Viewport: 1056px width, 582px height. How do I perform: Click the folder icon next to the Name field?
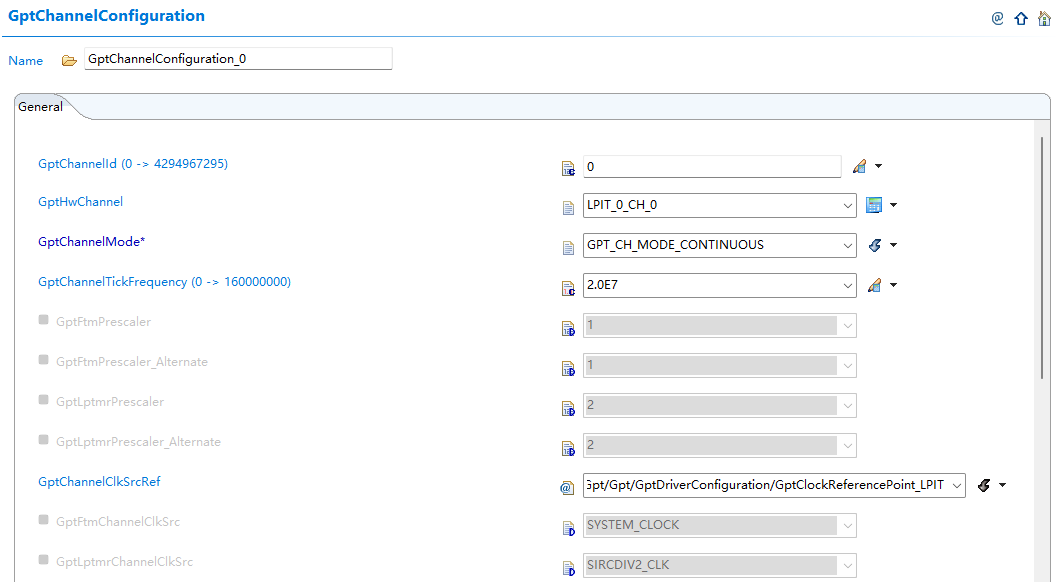point(67,59)
